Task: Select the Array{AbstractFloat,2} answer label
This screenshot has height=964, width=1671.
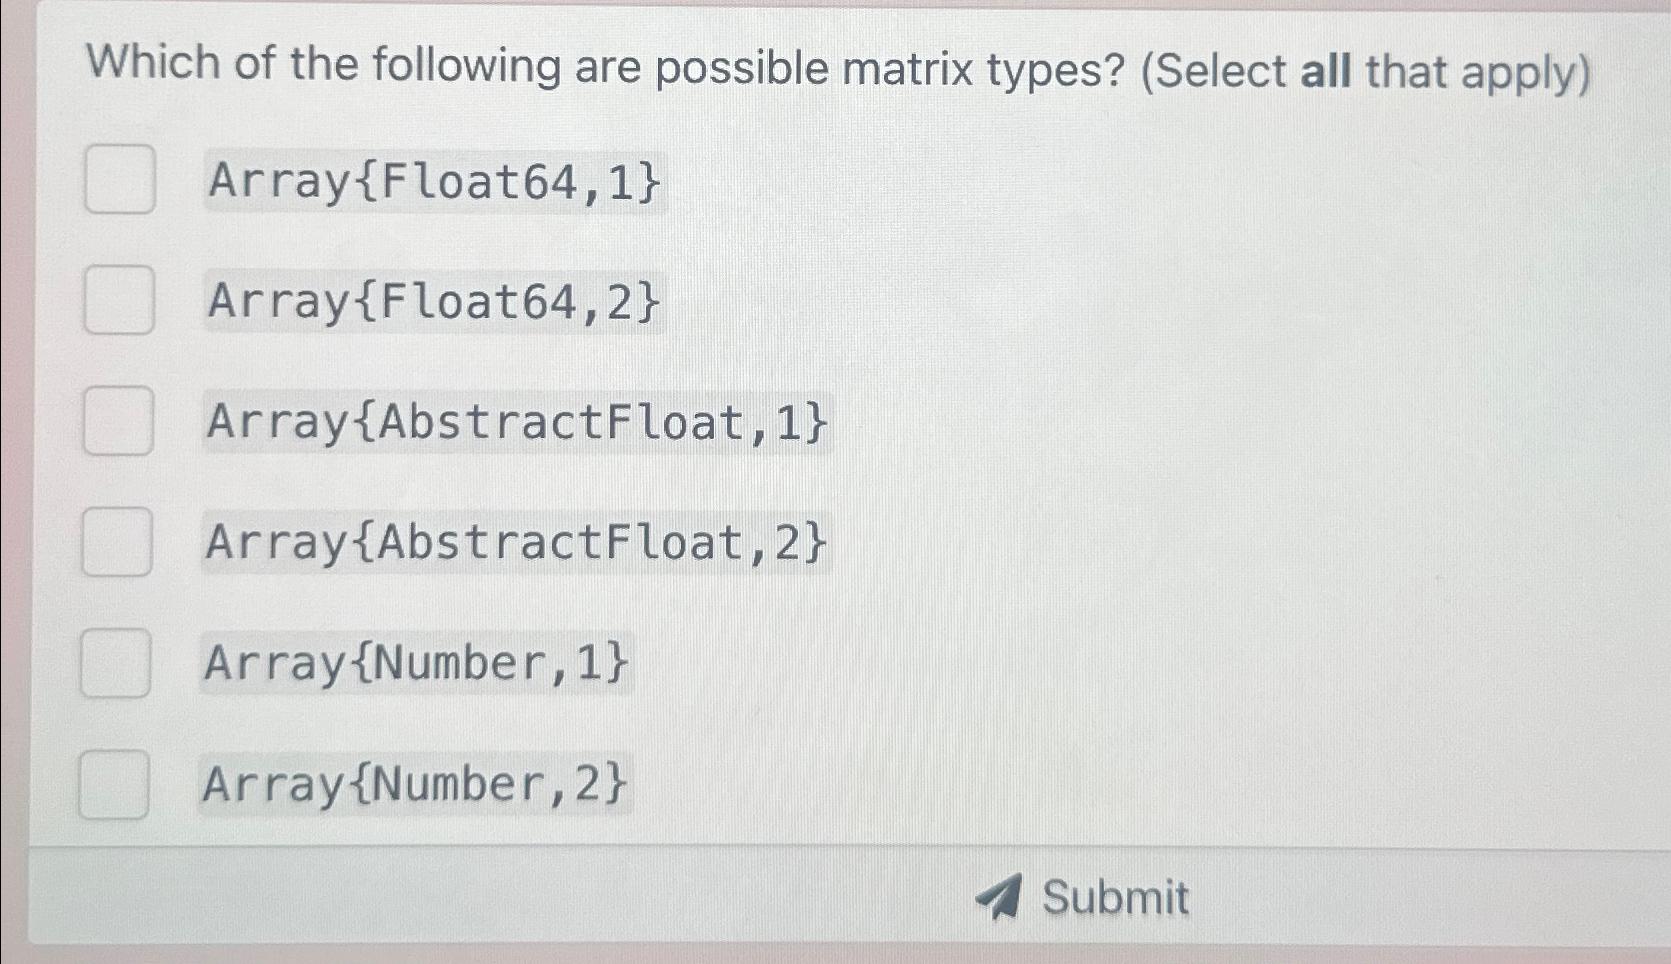Action: (x=516, y=543)
